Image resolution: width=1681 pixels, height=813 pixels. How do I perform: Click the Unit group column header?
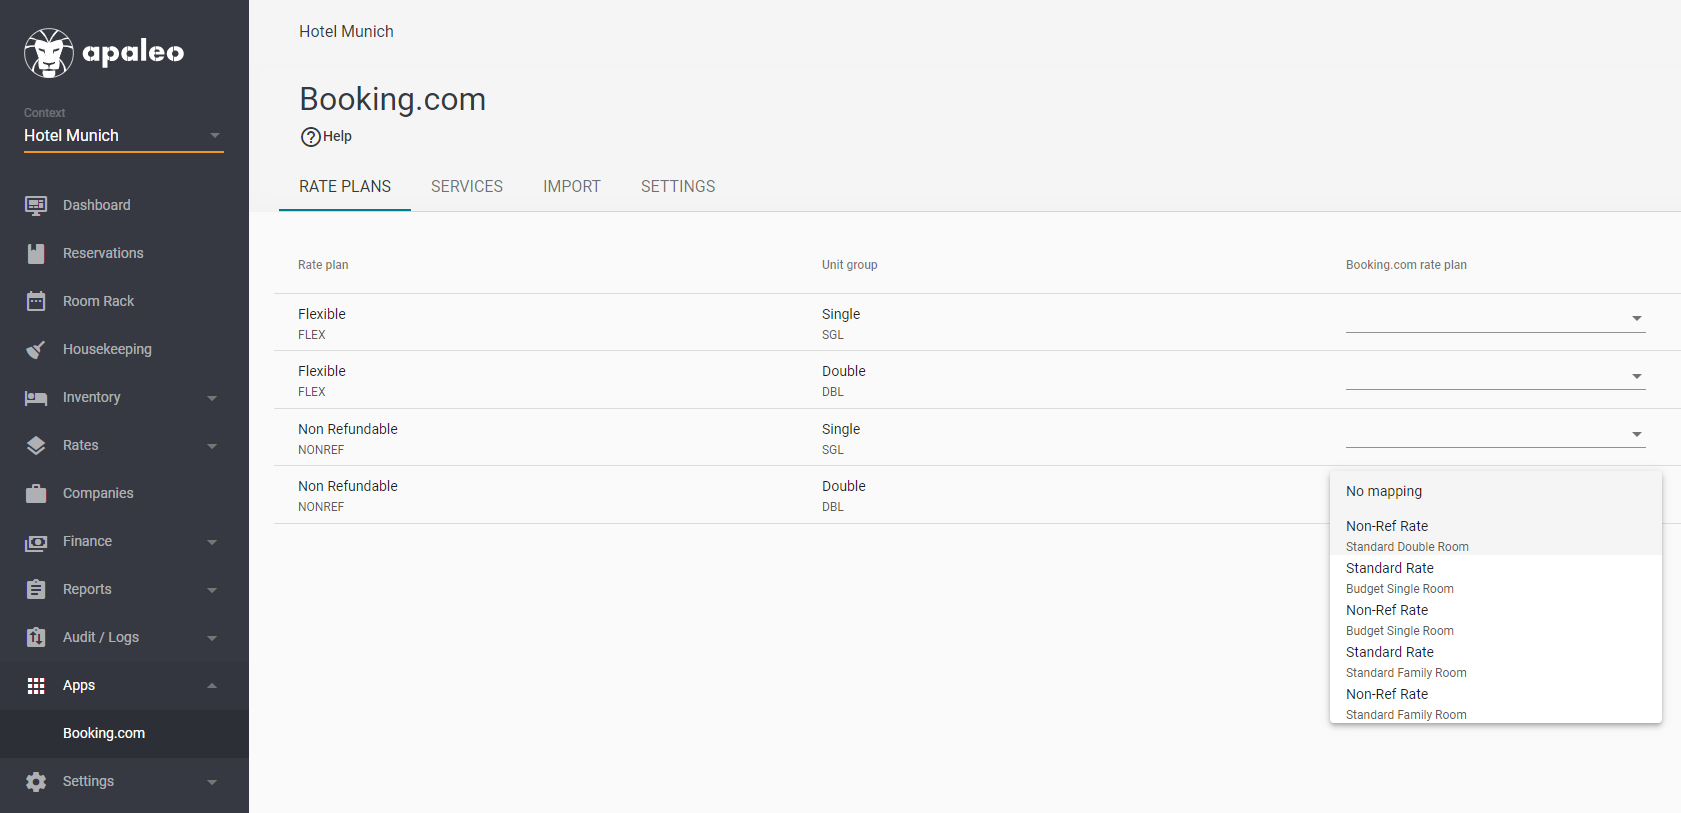click(849, 265)
